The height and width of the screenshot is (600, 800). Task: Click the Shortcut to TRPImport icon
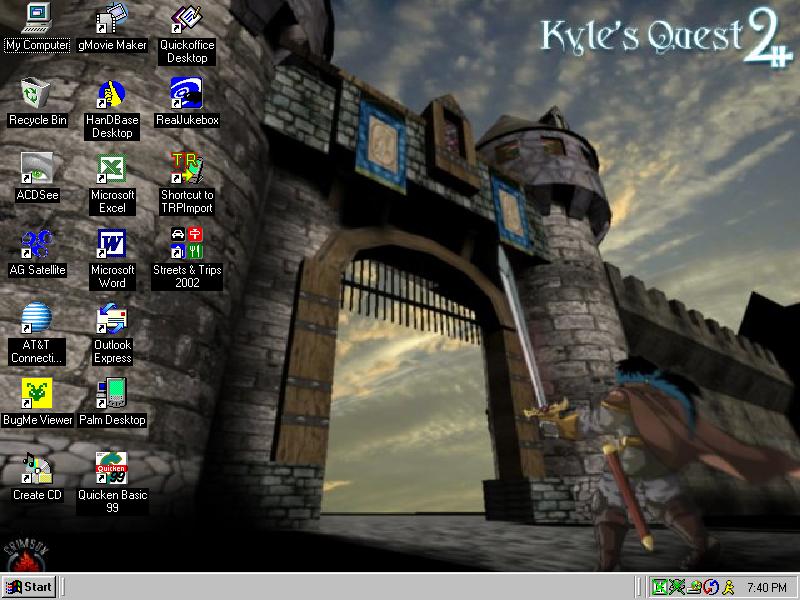pos(187,168)
